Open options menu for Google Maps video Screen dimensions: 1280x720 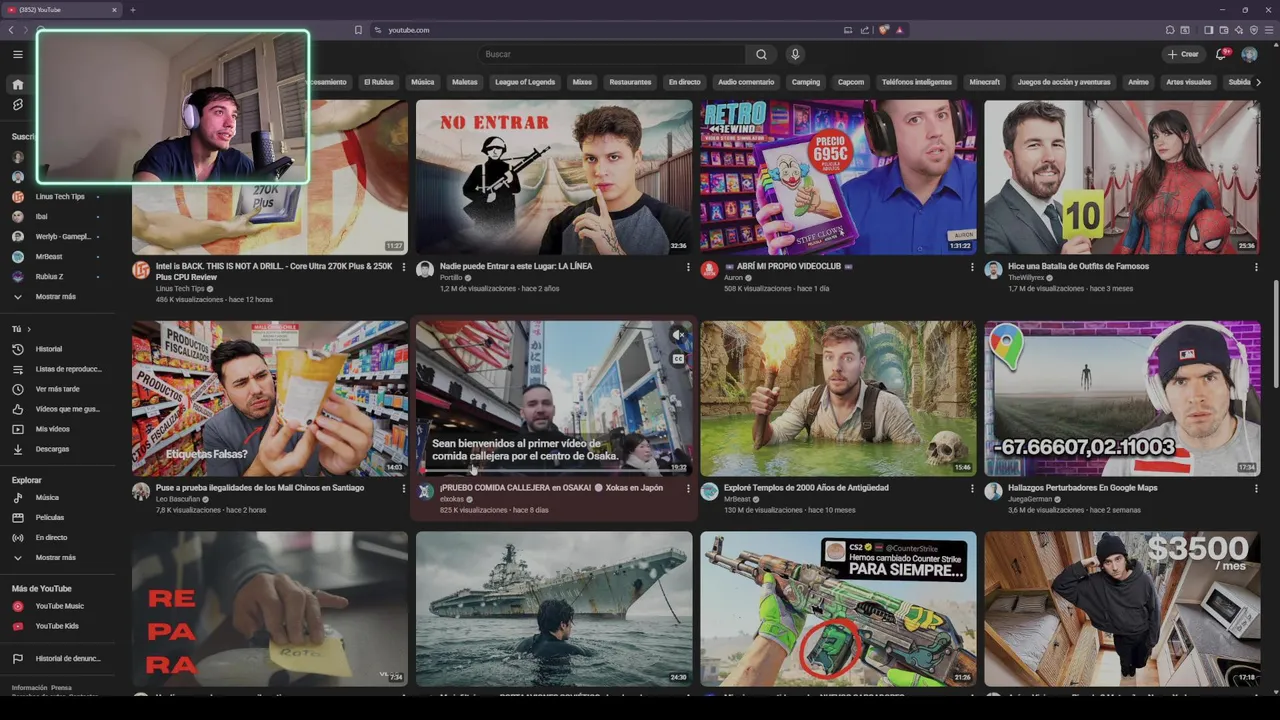tap(1256, 488)
